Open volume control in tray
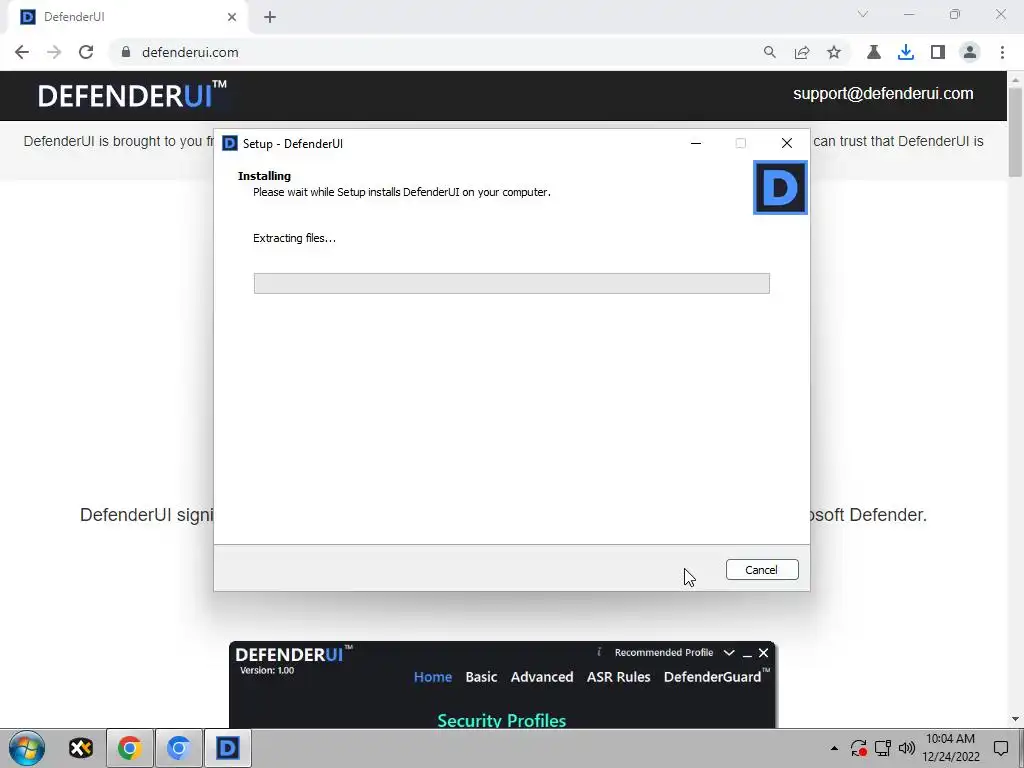This screenshot has height=768, width=1024. (x=906, y=748)
